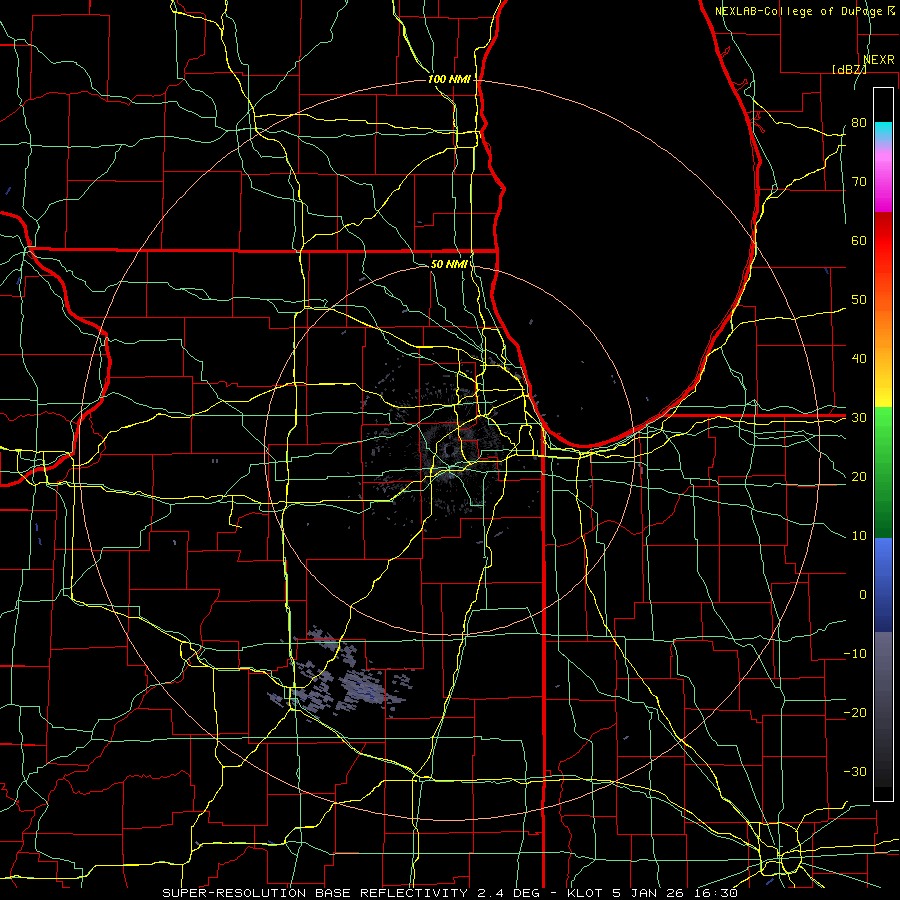The image size is (900, 900).
Task: Select the 0 dBZ scale value
Action: coord(863,595)
